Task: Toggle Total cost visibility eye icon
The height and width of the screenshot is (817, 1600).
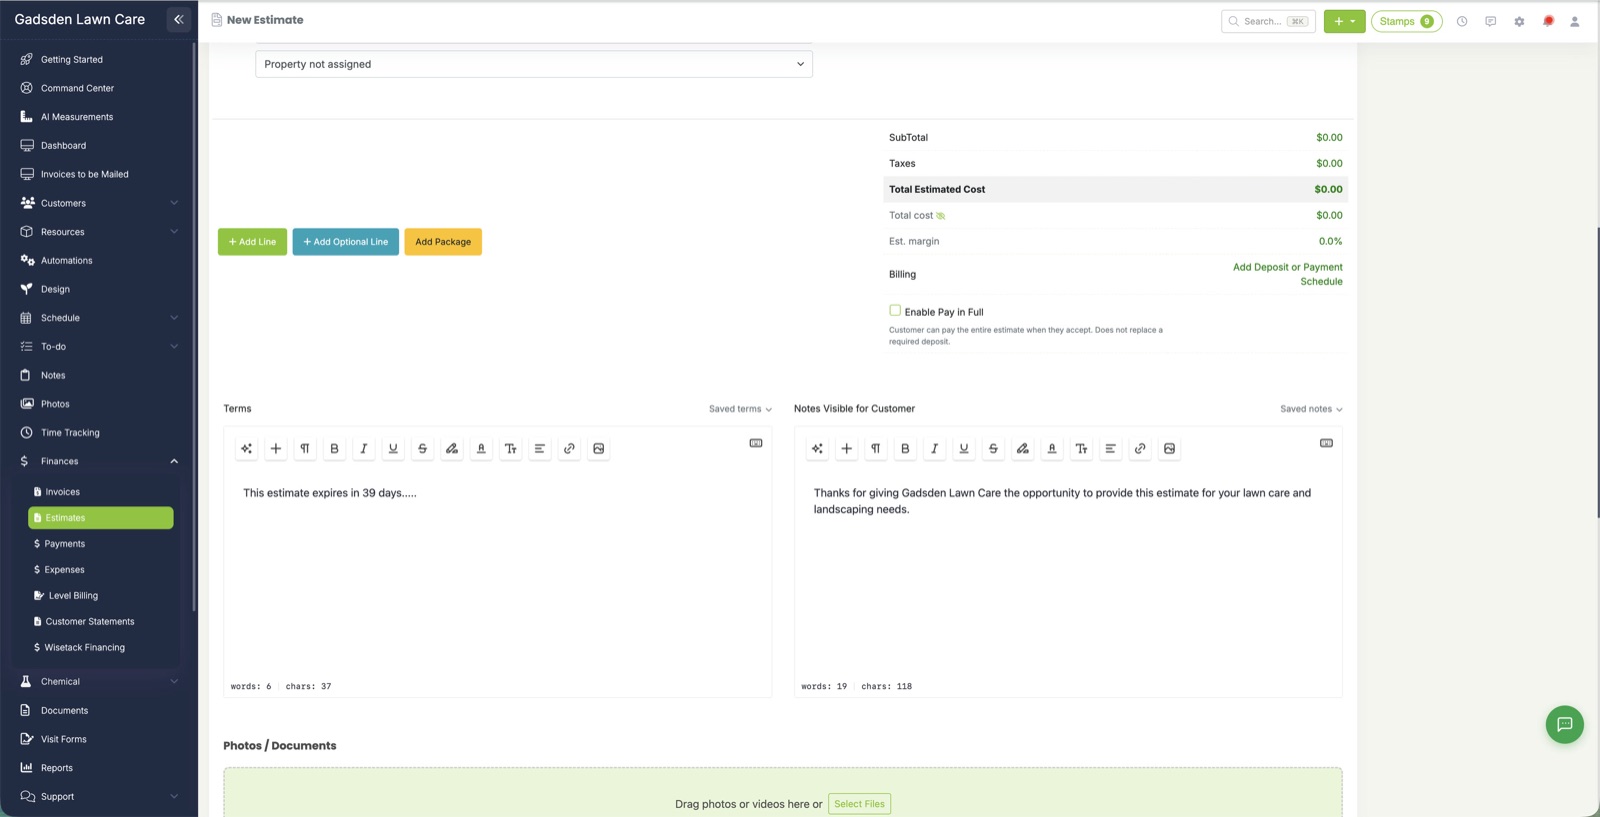Action: [940, 216]
